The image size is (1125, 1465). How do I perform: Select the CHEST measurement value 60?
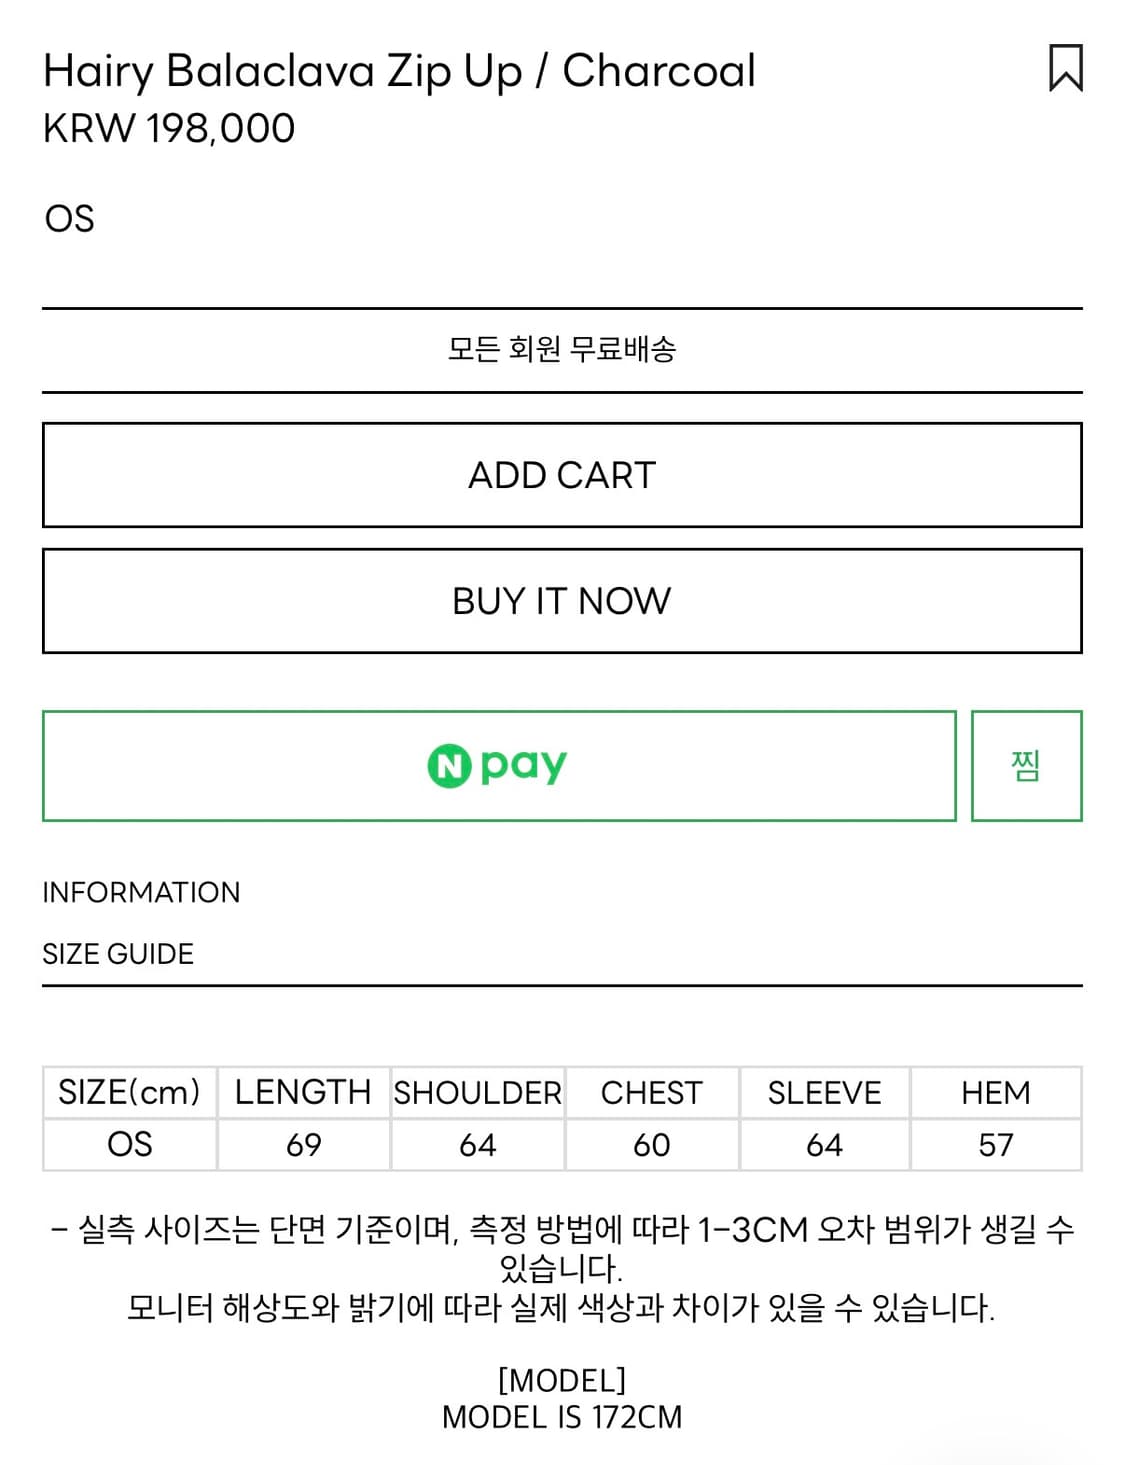[651, 1143]
